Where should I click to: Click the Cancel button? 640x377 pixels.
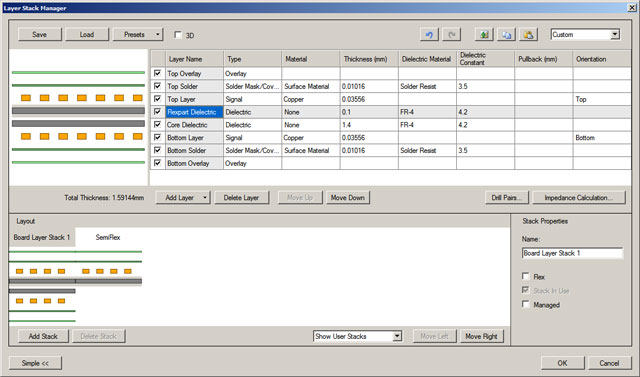coord(609,363)
